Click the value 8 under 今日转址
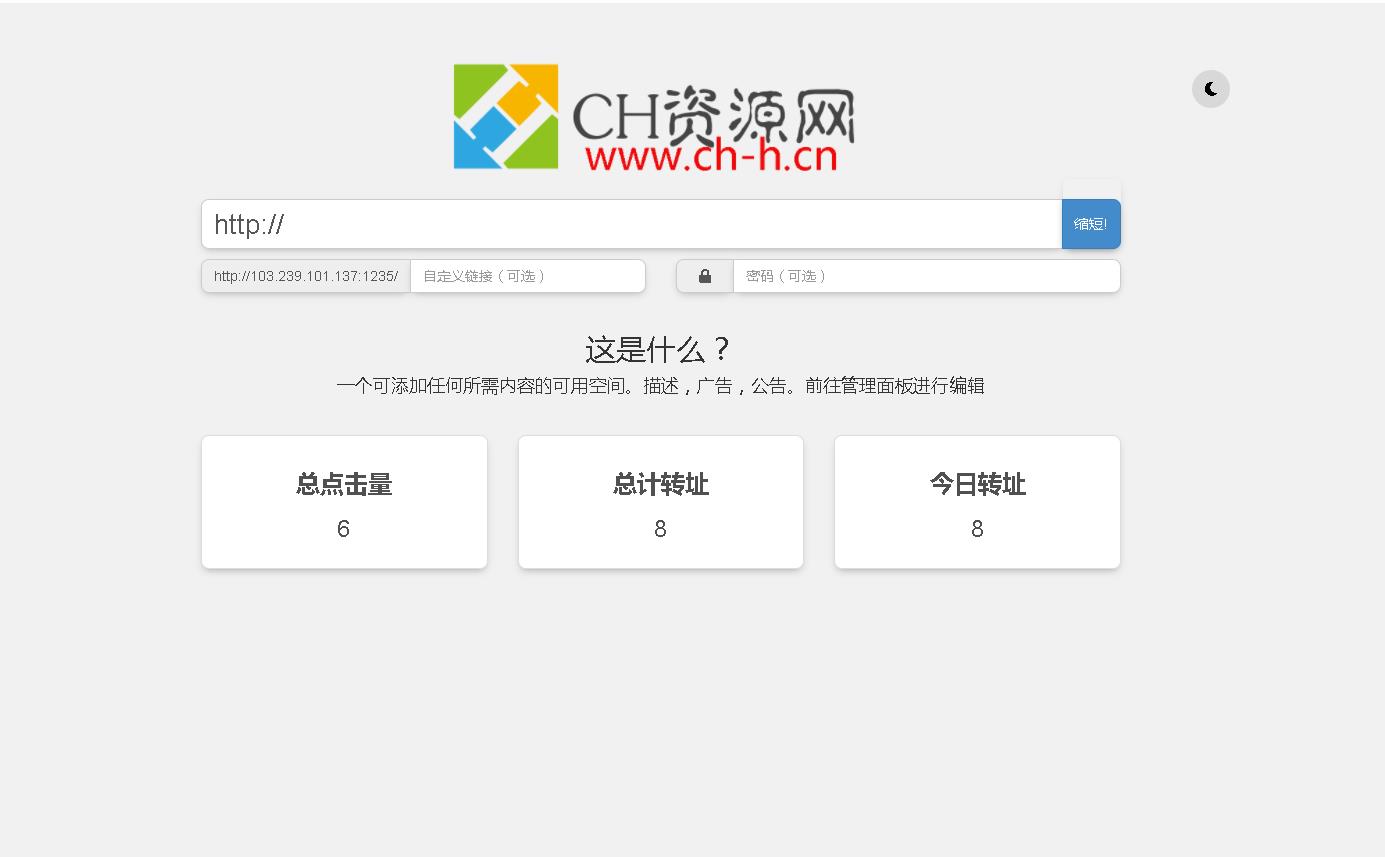1385x857 pixels. (978, 529)
